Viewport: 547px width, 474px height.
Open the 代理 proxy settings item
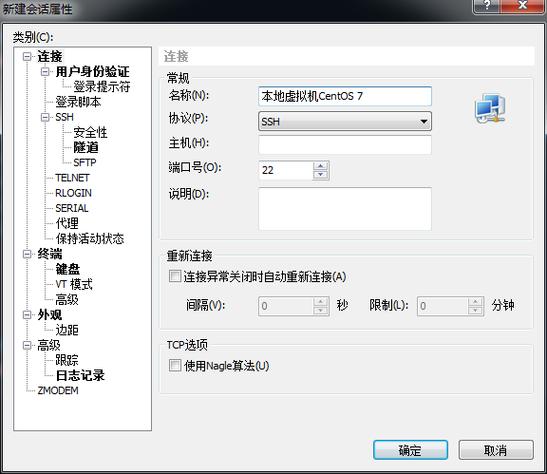[x=67, y=223]
